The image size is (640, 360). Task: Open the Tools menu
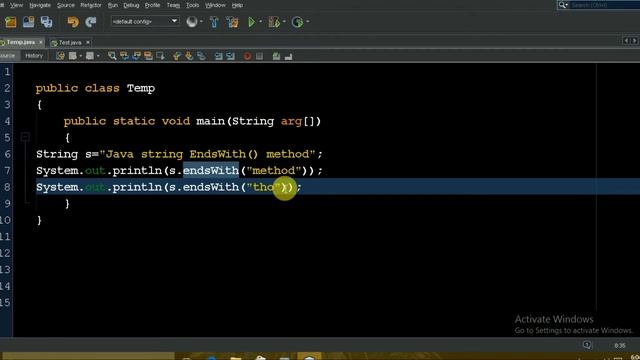coord(192,5)
